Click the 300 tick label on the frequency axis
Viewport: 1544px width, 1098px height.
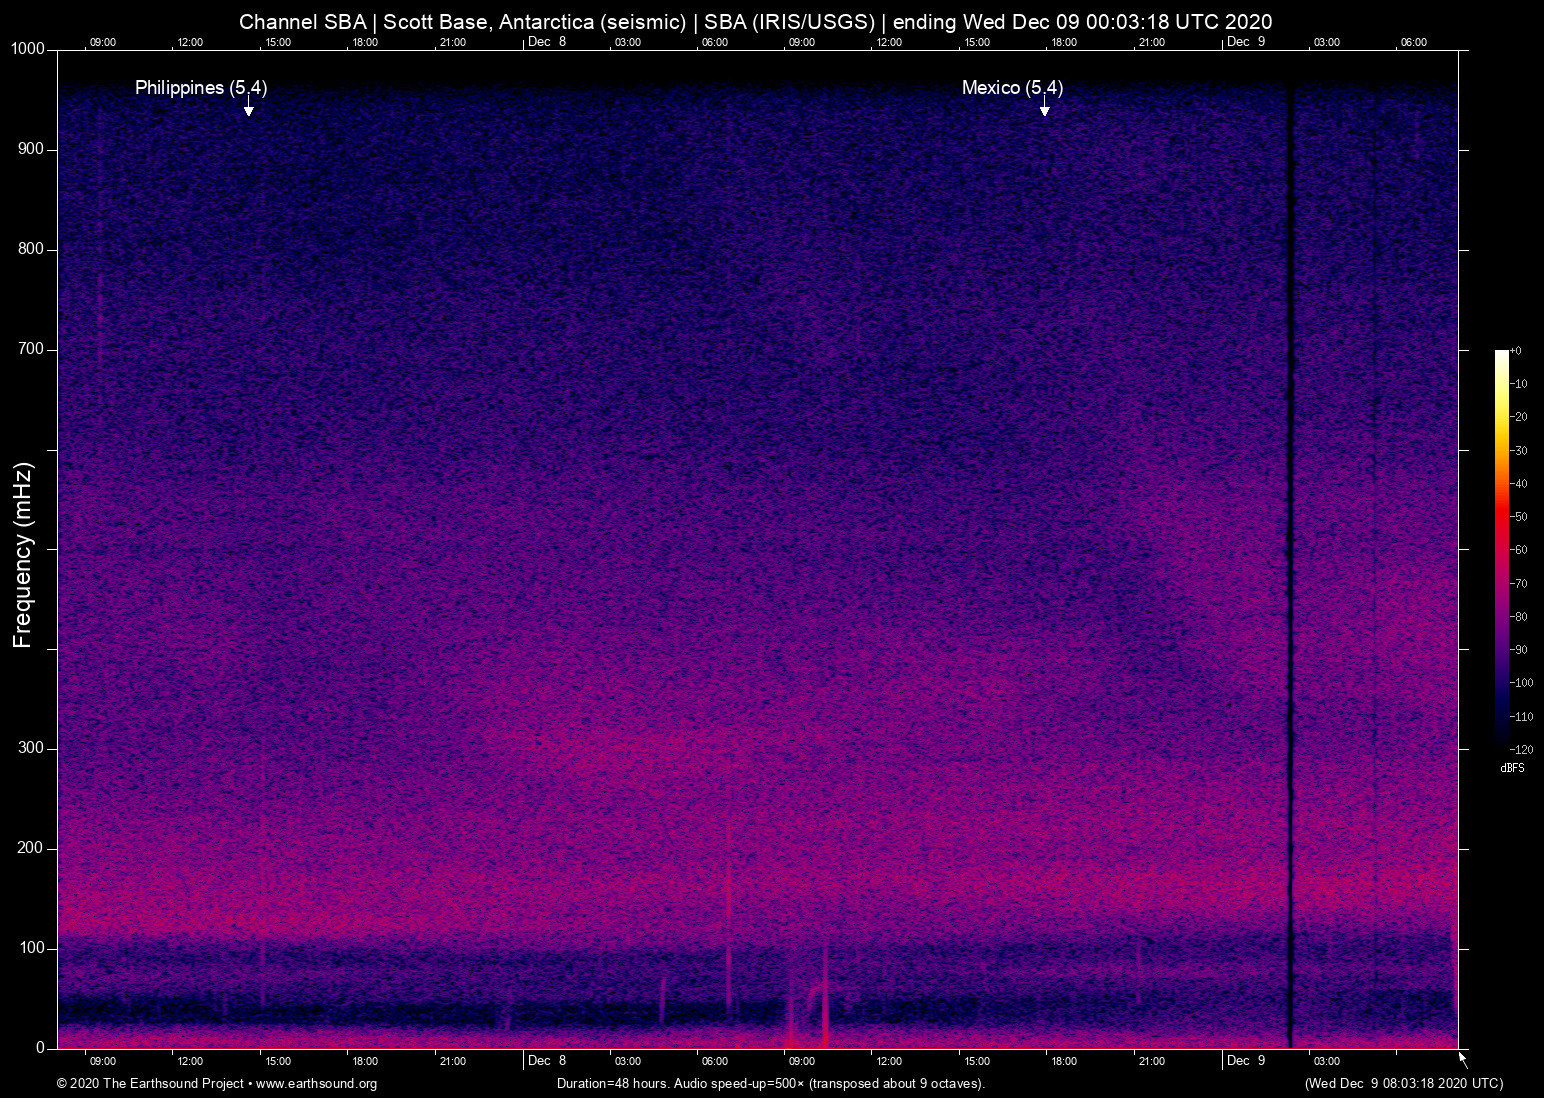click(x=31, y=748)
